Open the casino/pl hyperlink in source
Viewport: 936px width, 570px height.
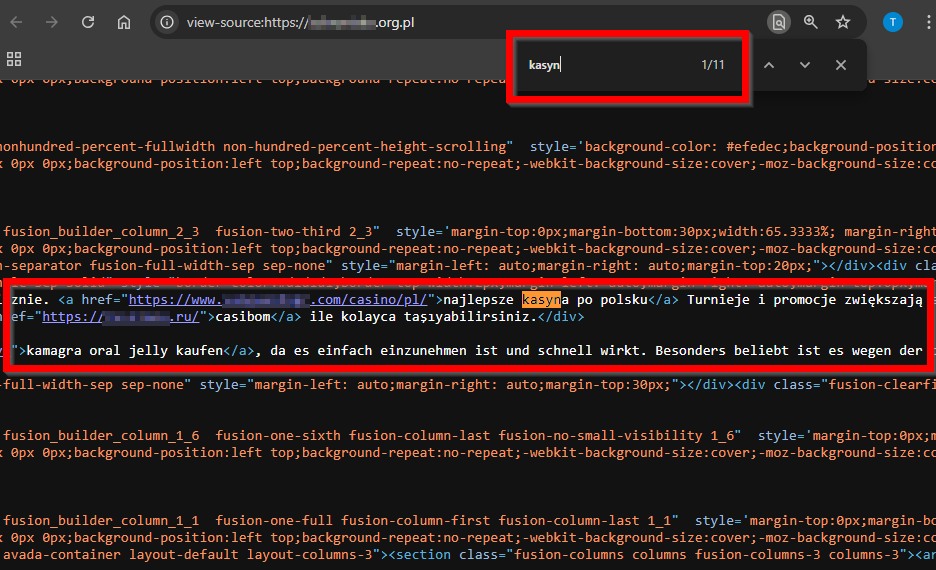pos(275,299)
